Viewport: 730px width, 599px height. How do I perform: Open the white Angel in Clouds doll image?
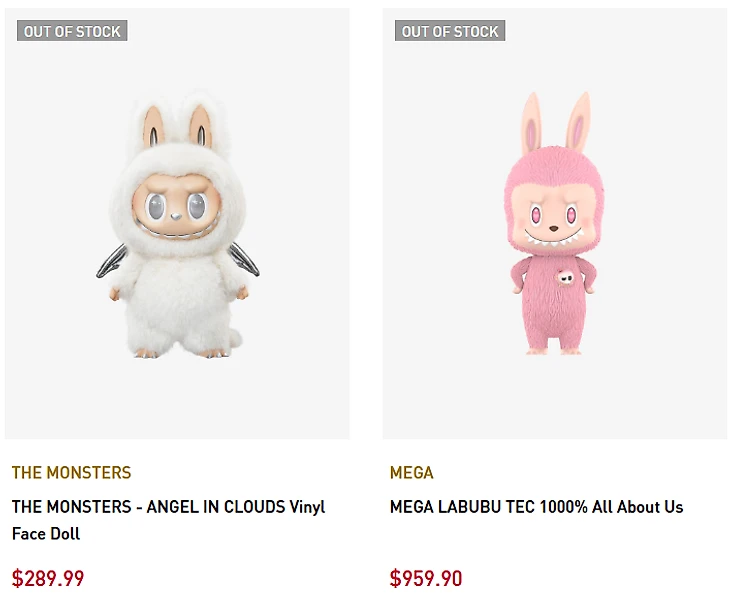click(x=177, y=225)
